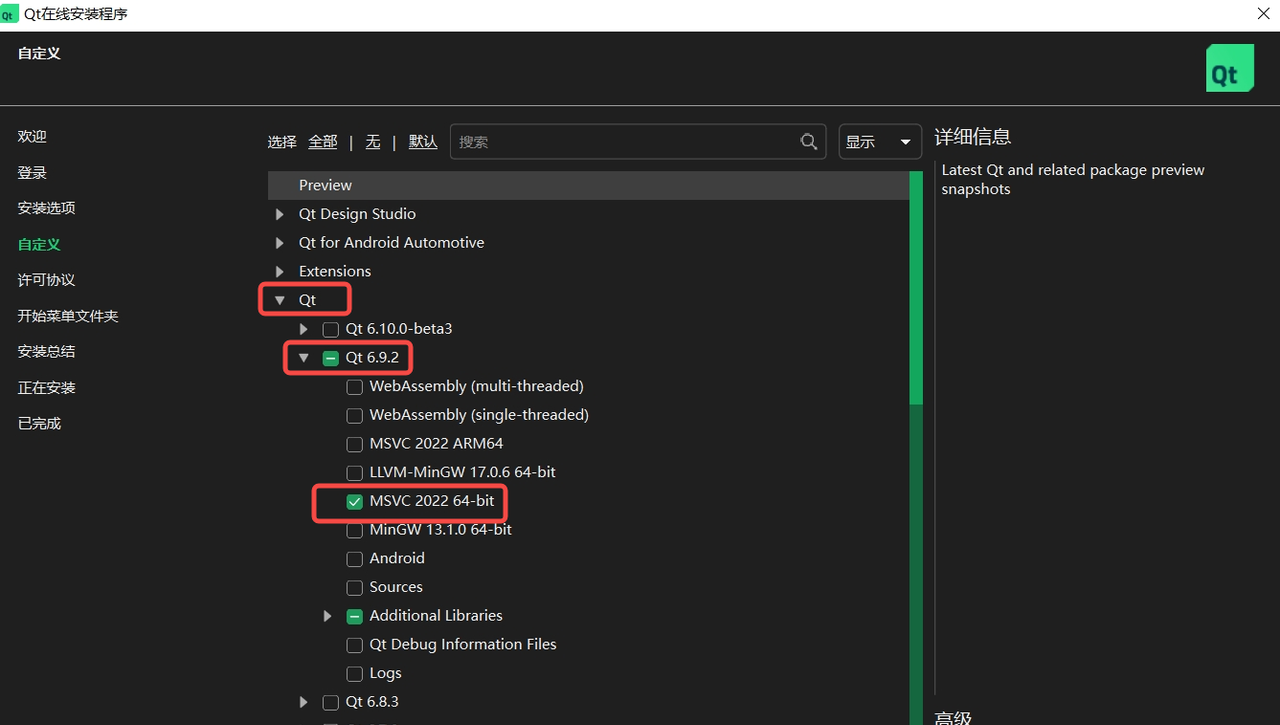Click the 默认 selection link
The image size is (1280, 725).
pos(423,142)
